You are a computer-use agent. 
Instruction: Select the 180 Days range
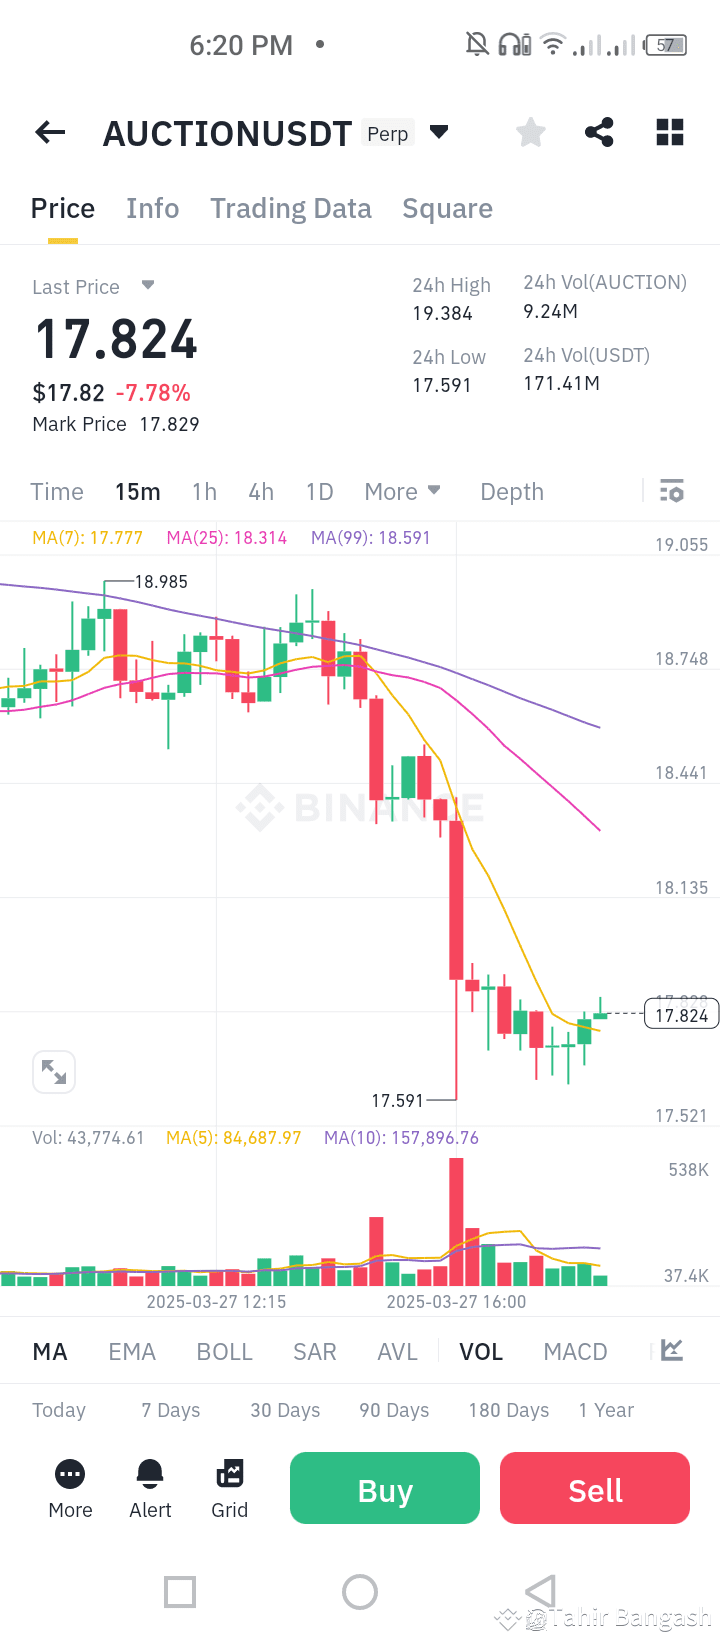point(508,1410)
